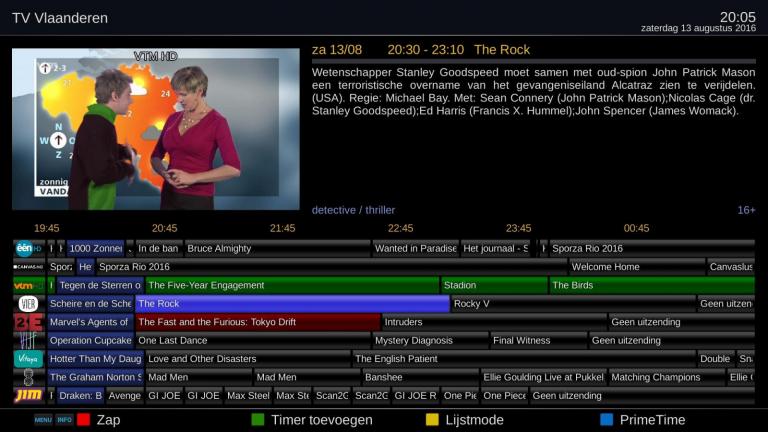This screenshot has width=768, height=432.
Task: Click the 22:45 timeline marker
Action: [x=400, y=228]
